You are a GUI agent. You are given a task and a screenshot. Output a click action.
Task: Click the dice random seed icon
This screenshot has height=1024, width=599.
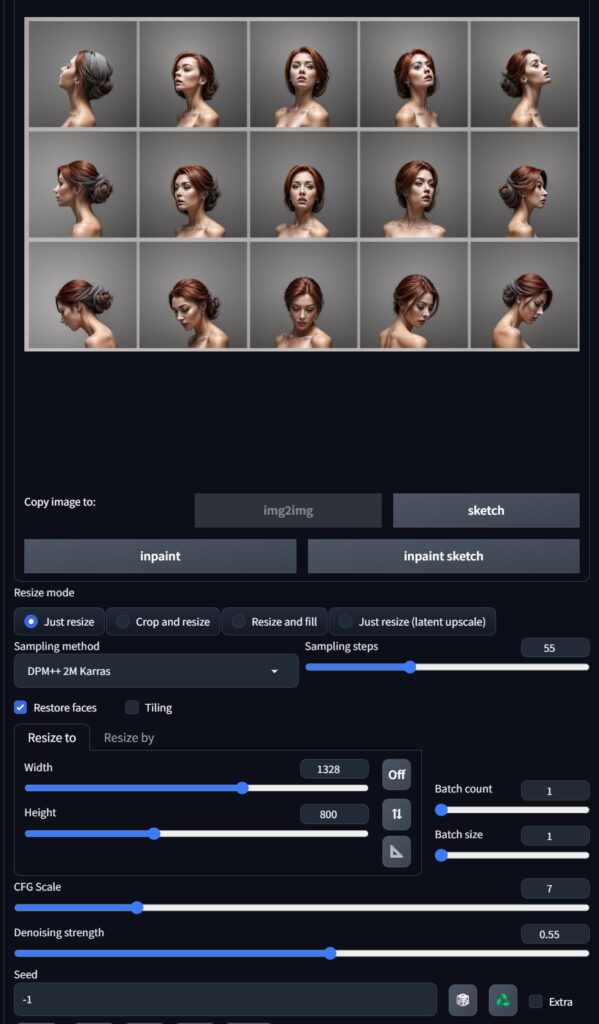point(462,1000)
